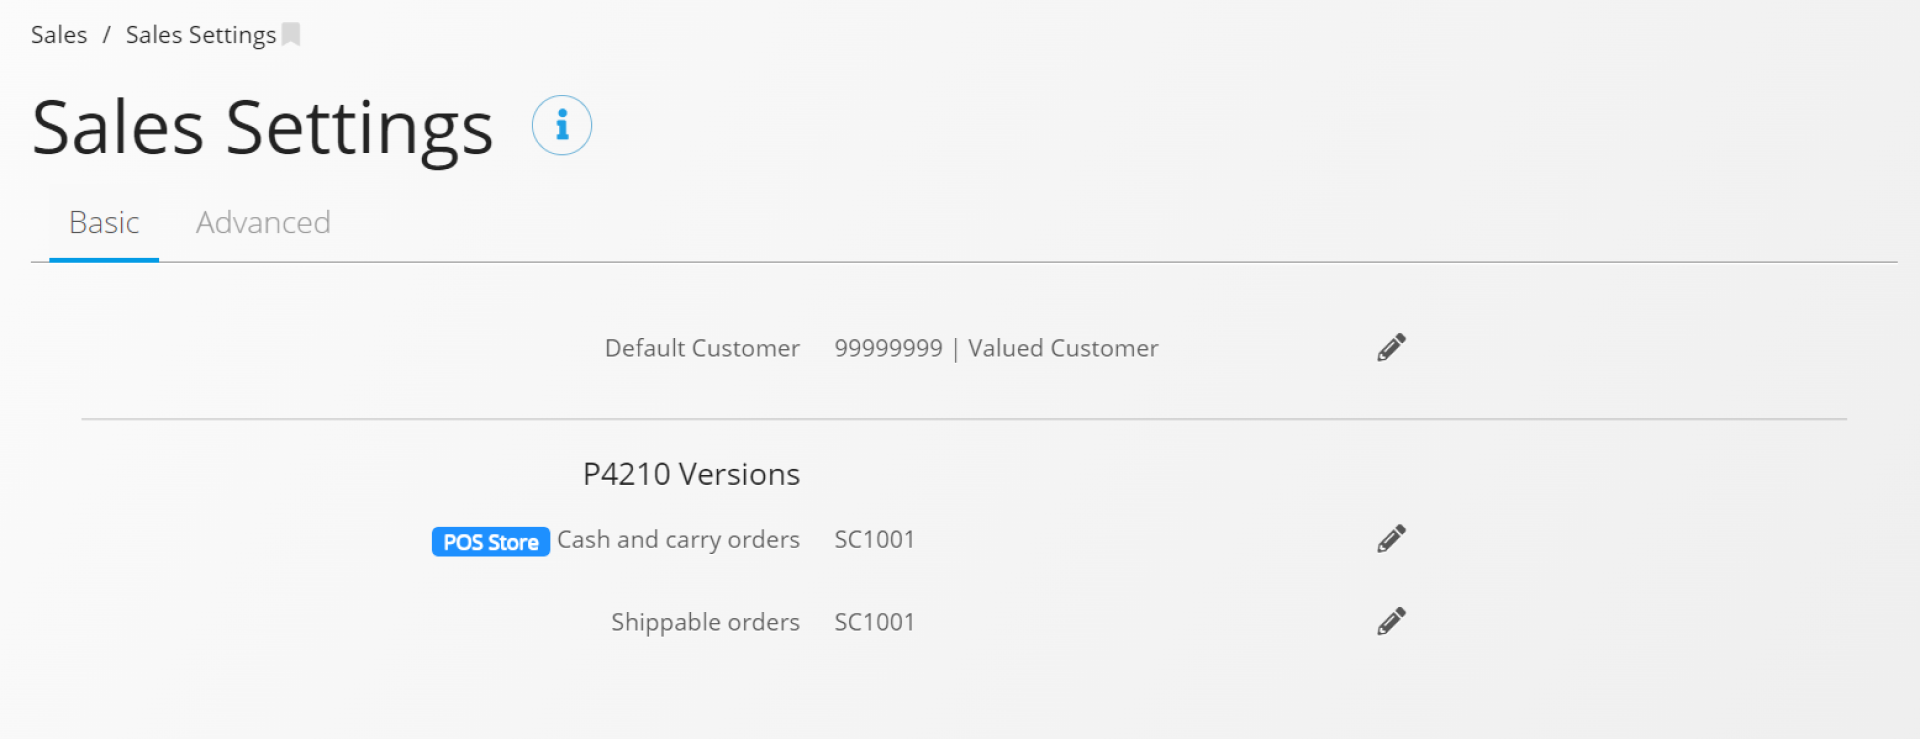Select the 99999999 | Valued Customer value
Viewport: 1920px width, 739px height.
pos(996,348)
